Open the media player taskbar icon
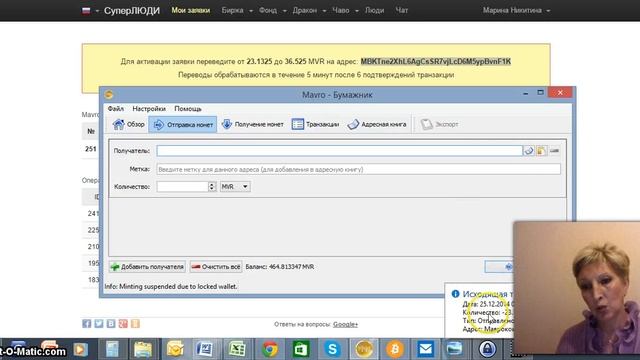The height and width of the screenshot is (360, 640). click(x=81, y=349)
